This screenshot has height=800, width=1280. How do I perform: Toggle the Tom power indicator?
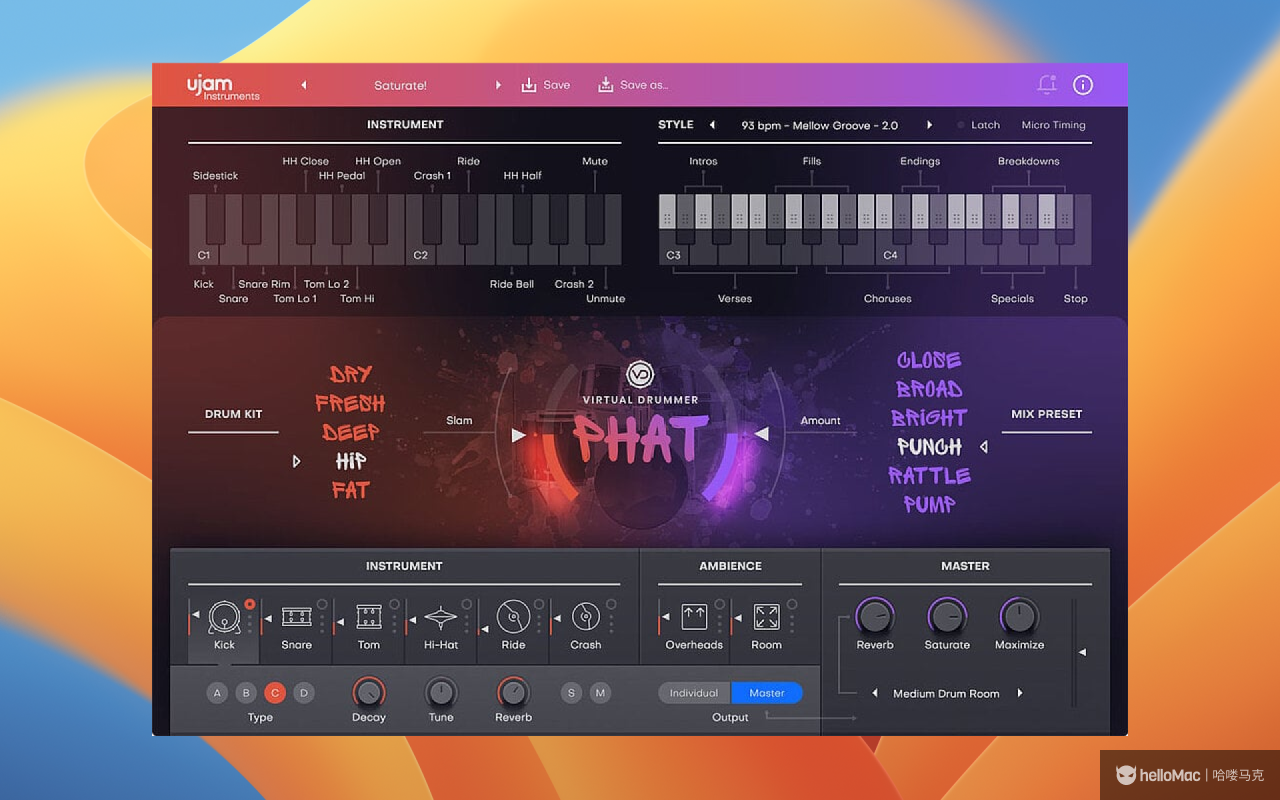pos(394,604)
